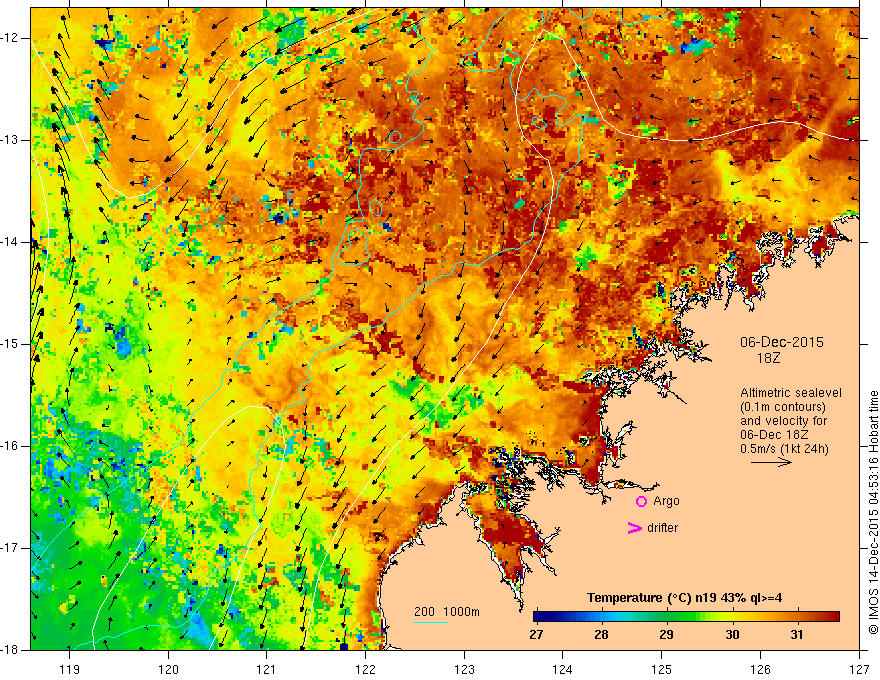Click the "200 1000m" bathymetry label
The width and height of the screenshot is (880, 680).
(x=447, y=612)
